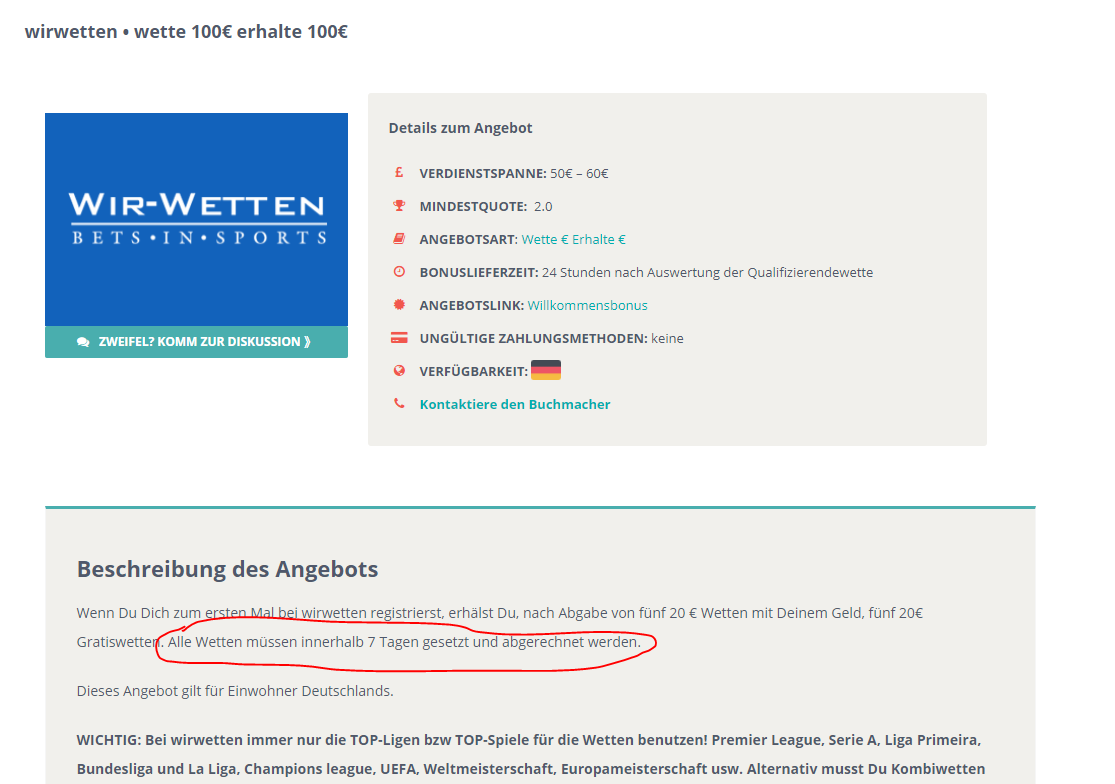Click the 24 Stunden nach Auswertung text
This screenshot has height=784, width=1115.
point(708,272)
